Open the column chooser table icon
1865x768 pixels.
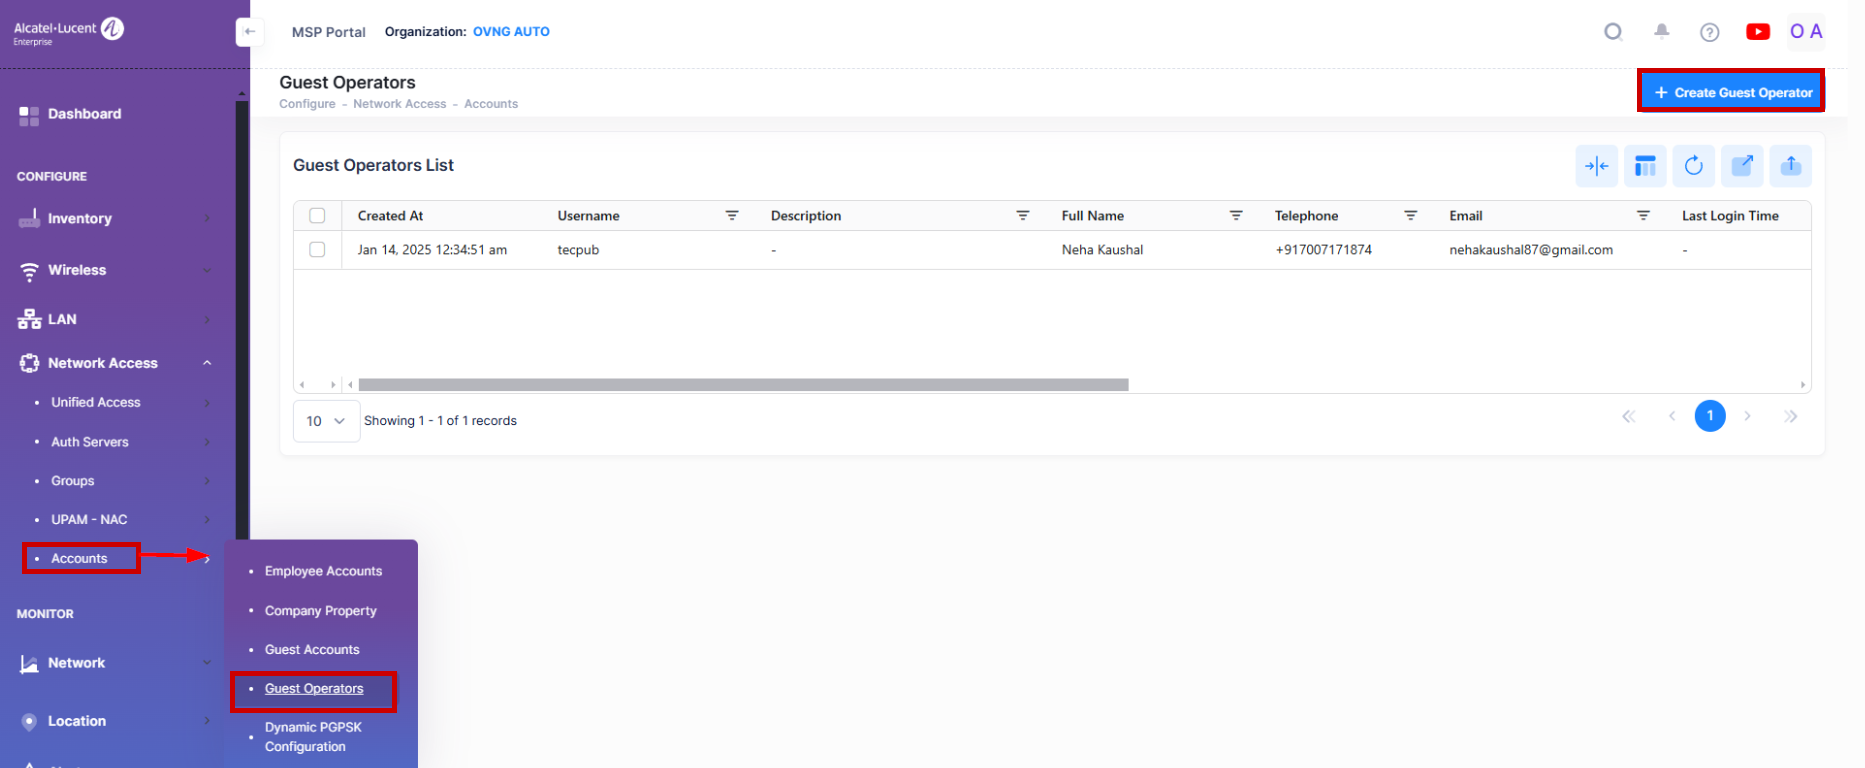[x=1645, y=166]
